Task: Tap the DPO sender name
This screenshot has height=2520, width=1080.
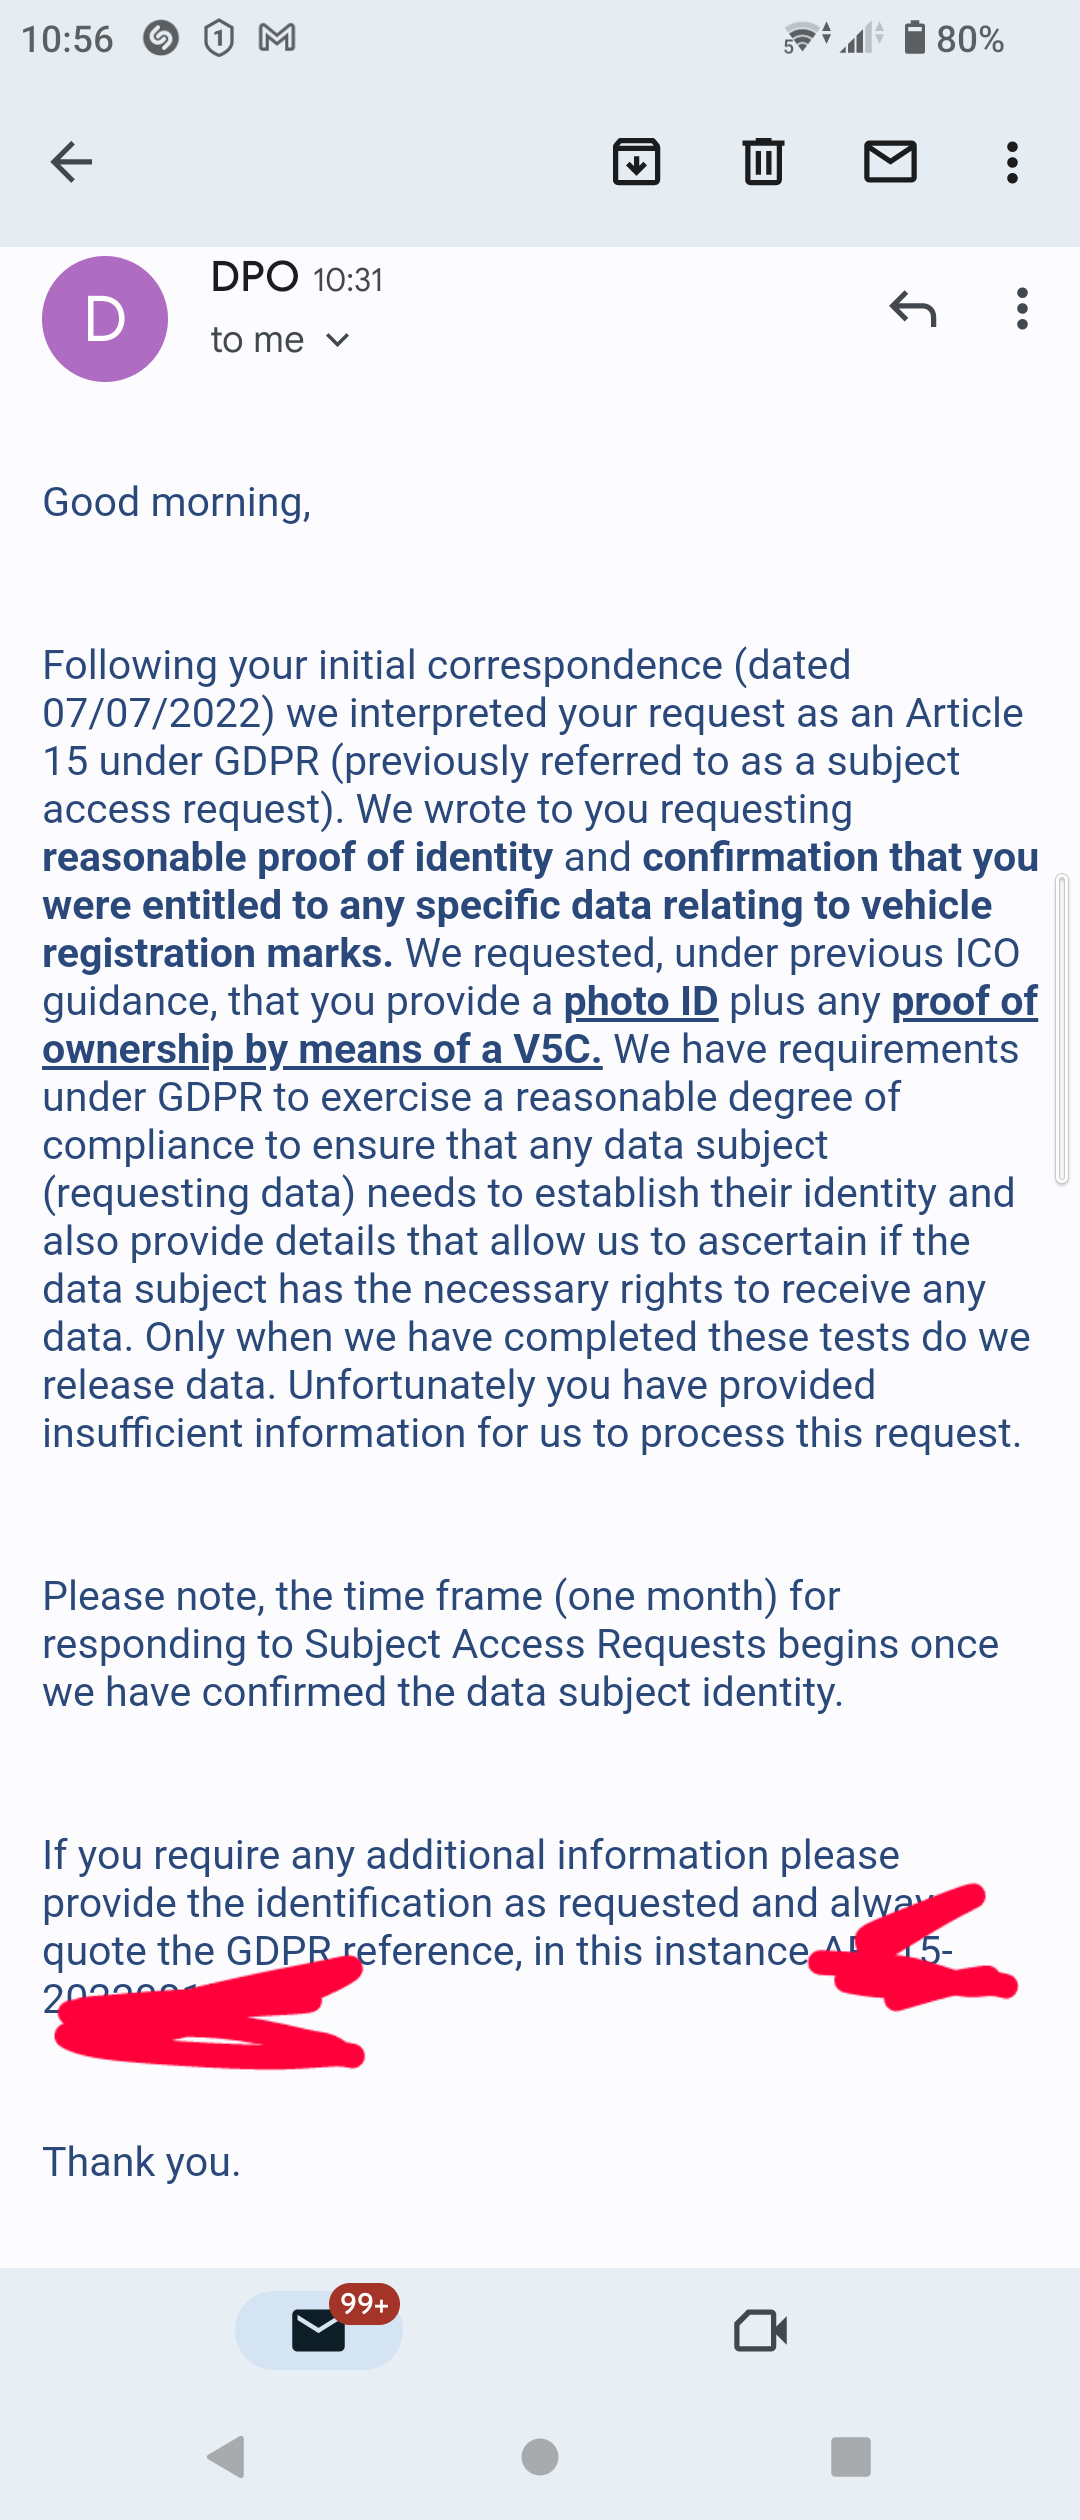Action: (x=255, y=277)
